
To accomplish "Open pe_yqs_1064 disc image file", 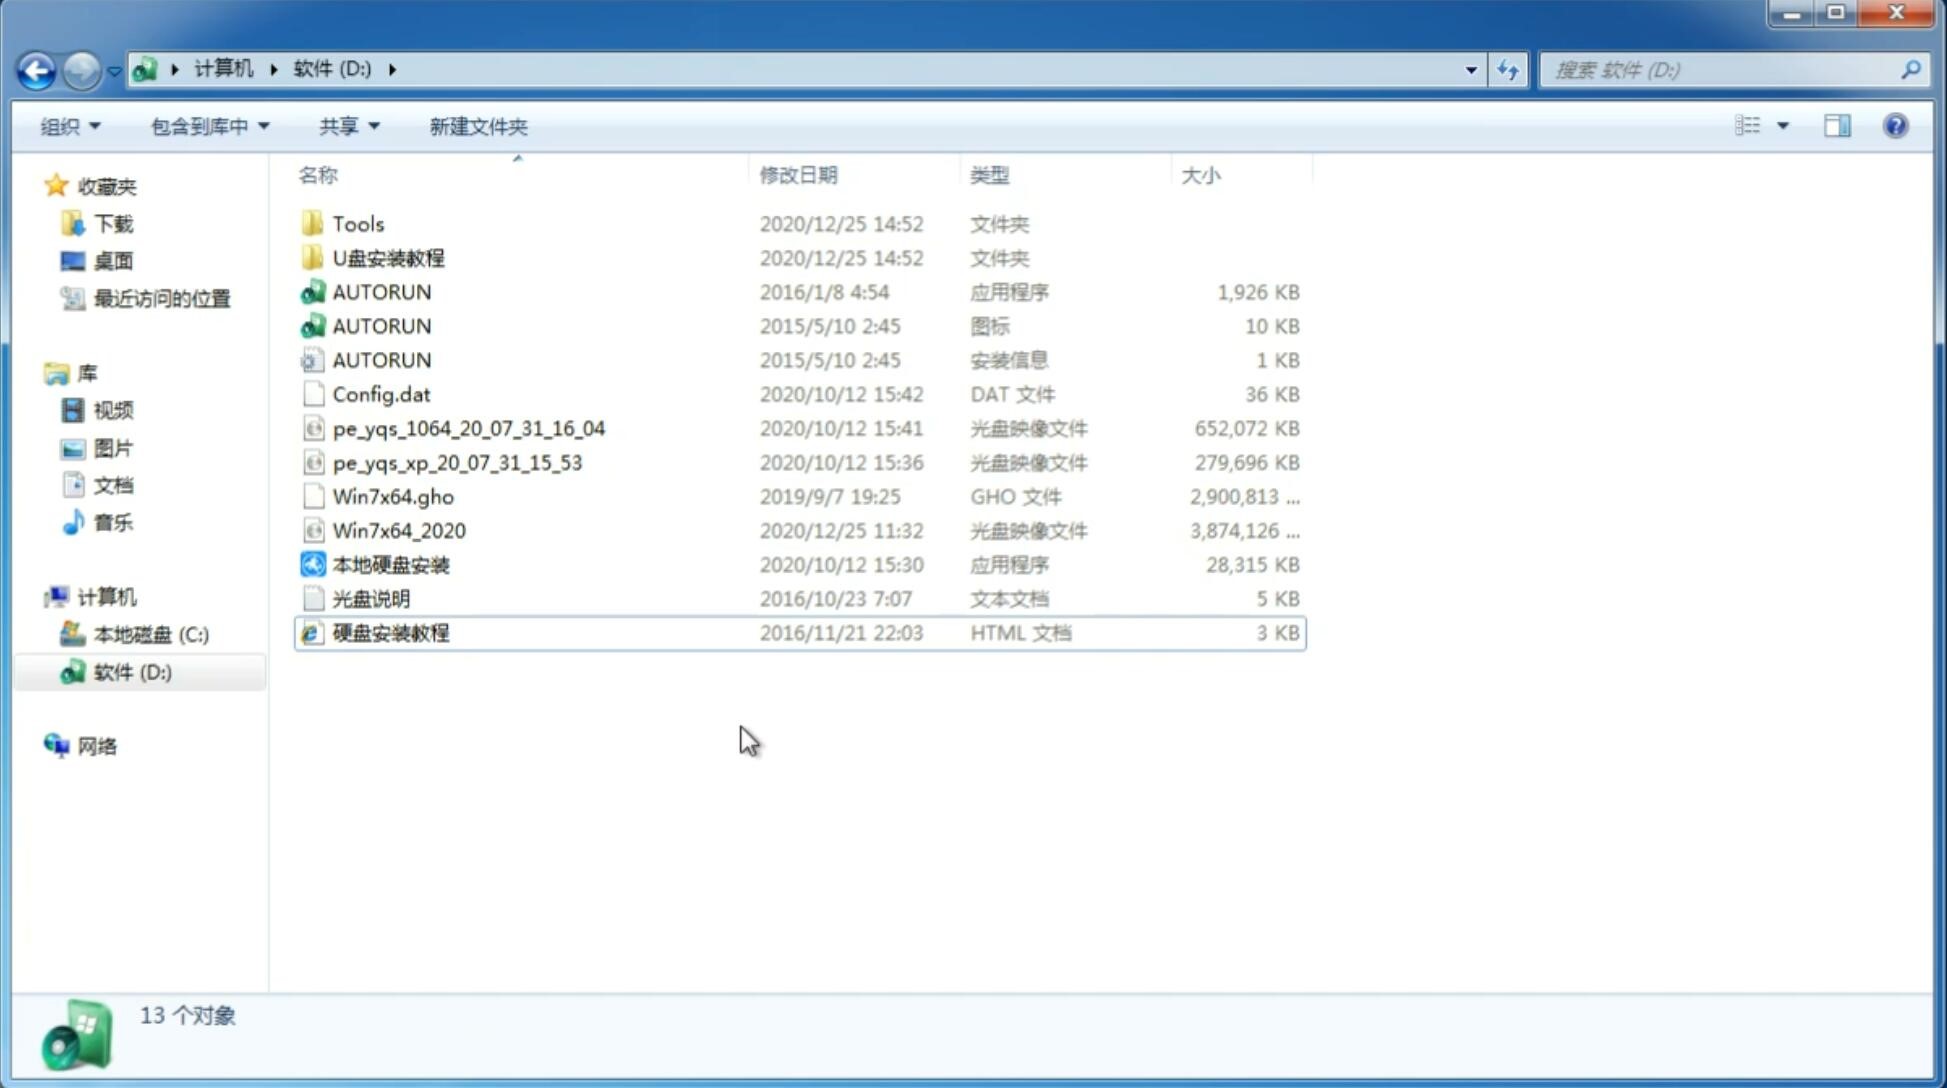I will [468, 428].
